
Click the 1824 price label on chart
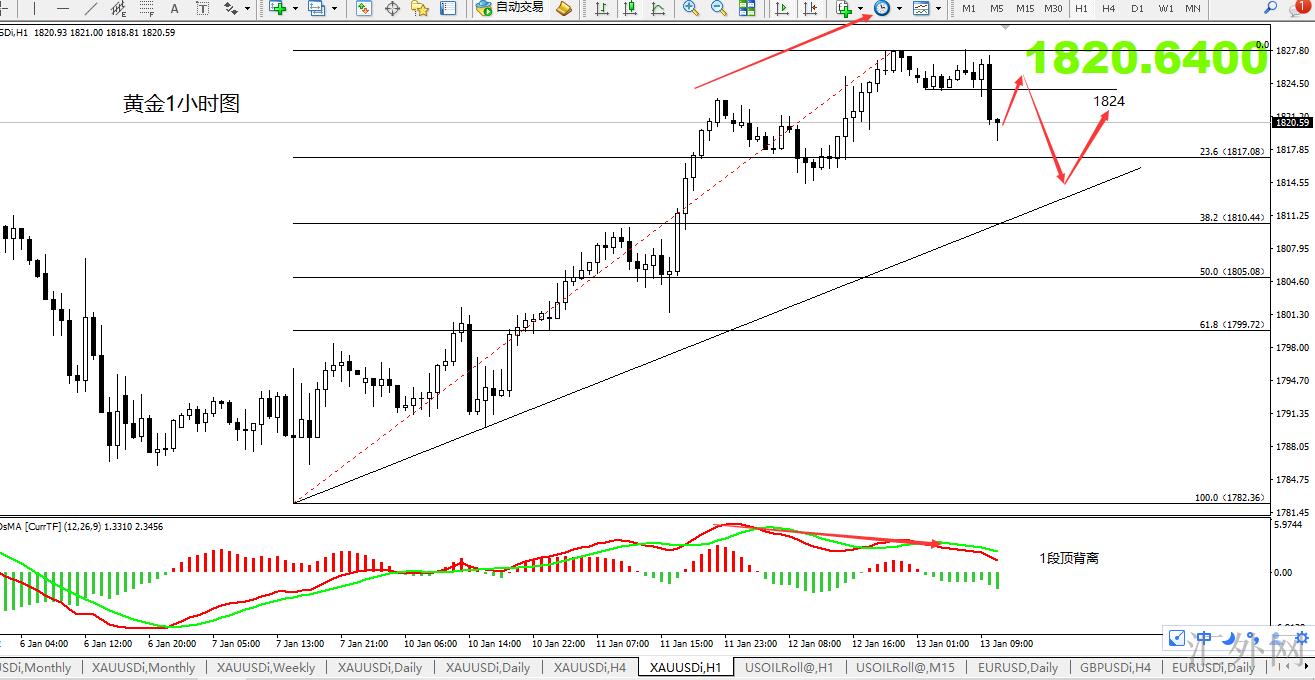coord(1108,101)
